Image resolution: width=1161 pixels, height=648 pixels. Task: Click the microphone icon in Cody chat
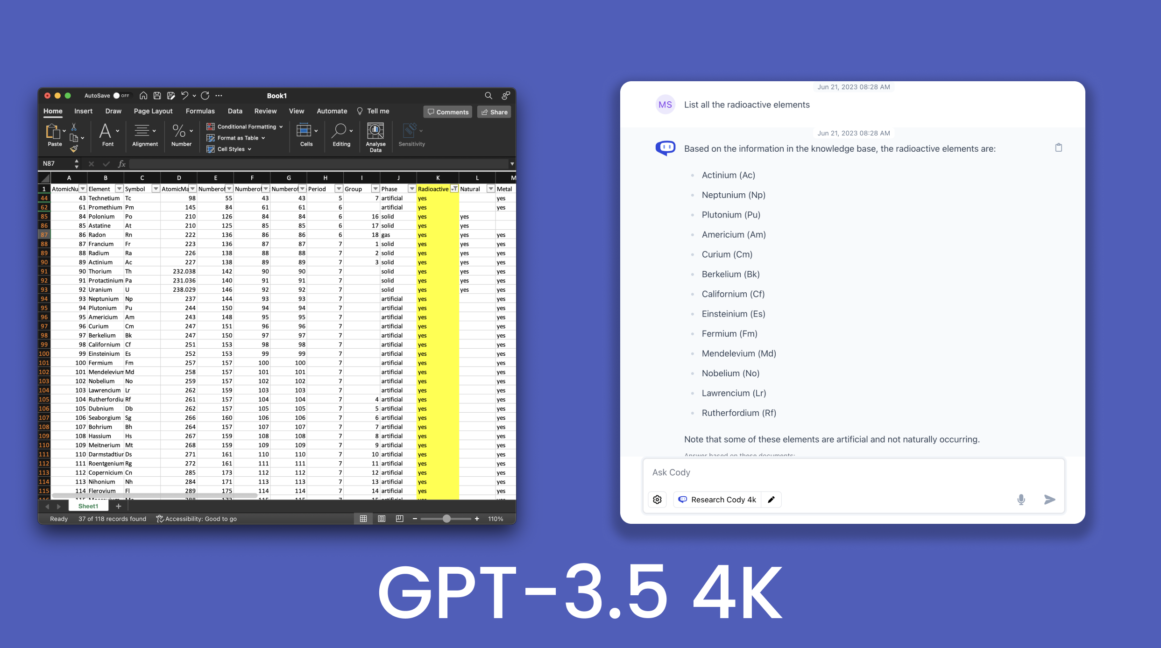click(1021, 499)
